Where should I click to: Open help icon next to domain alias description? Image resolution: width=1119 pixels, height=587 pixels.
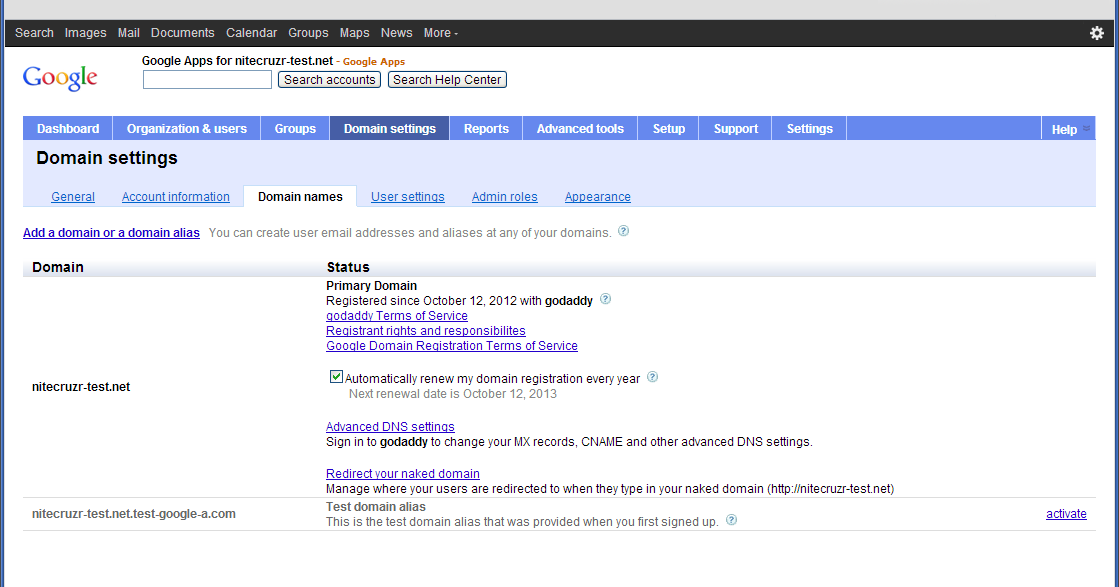624,231
